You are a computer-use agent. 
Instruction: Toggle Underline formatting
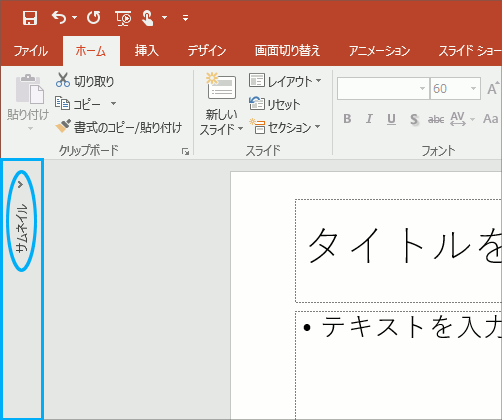[x=391, y=119]
